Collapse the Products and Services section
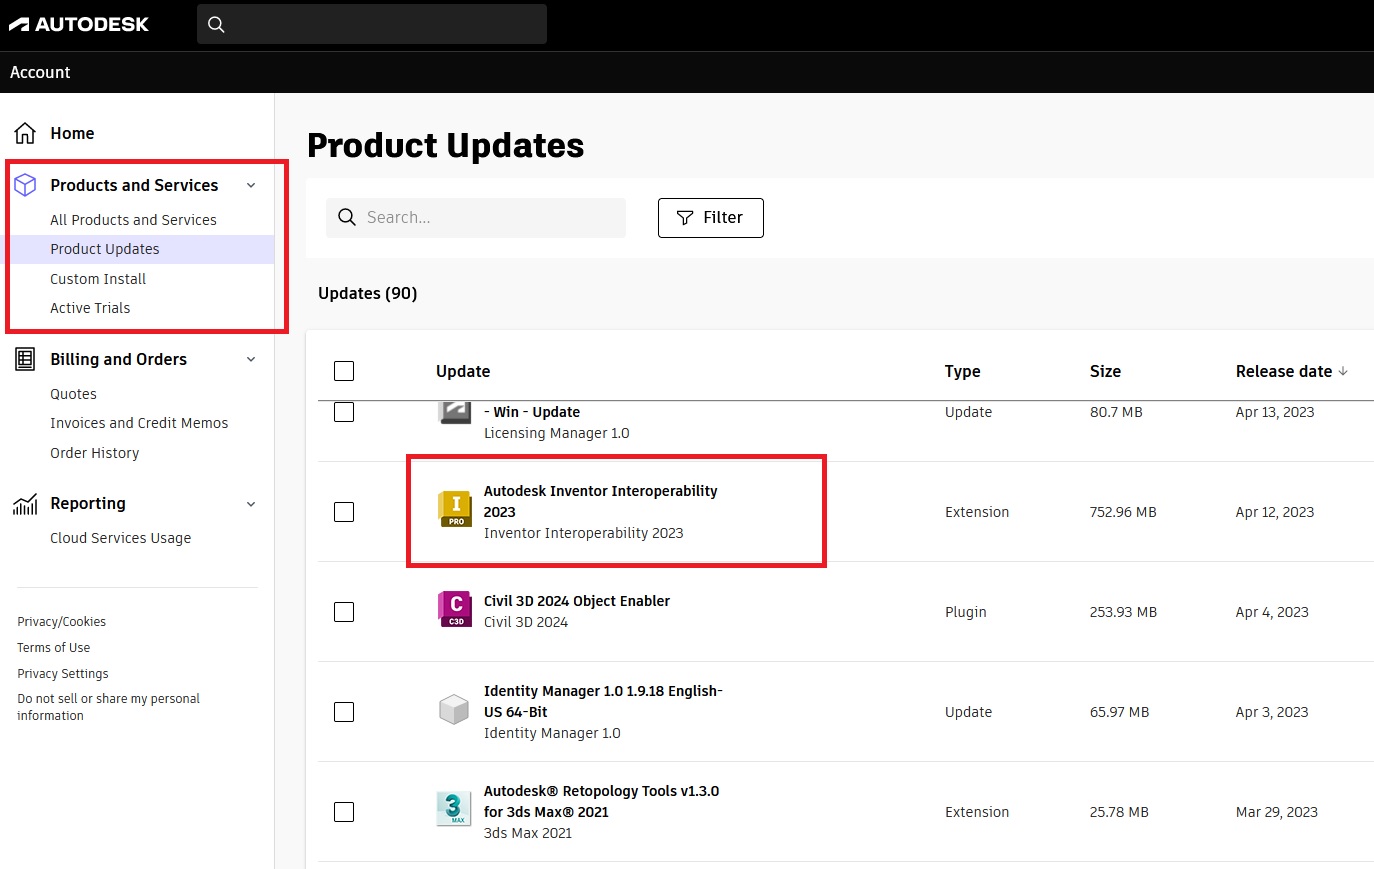The height and width of the screenshot is (869, 1374). point(251,185)
